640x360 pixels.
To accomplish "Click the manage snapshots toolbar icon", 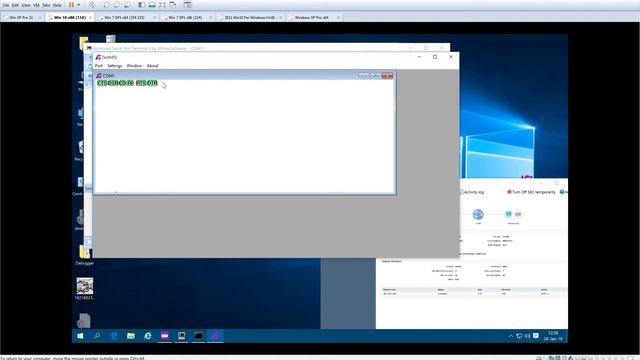I will pos(127,5).
